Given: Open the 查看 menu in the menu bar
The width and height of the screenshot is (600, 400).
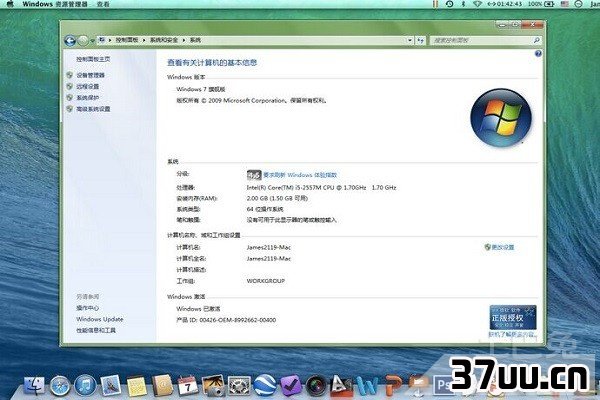Looking at the screenshot, I should point(103,4).
